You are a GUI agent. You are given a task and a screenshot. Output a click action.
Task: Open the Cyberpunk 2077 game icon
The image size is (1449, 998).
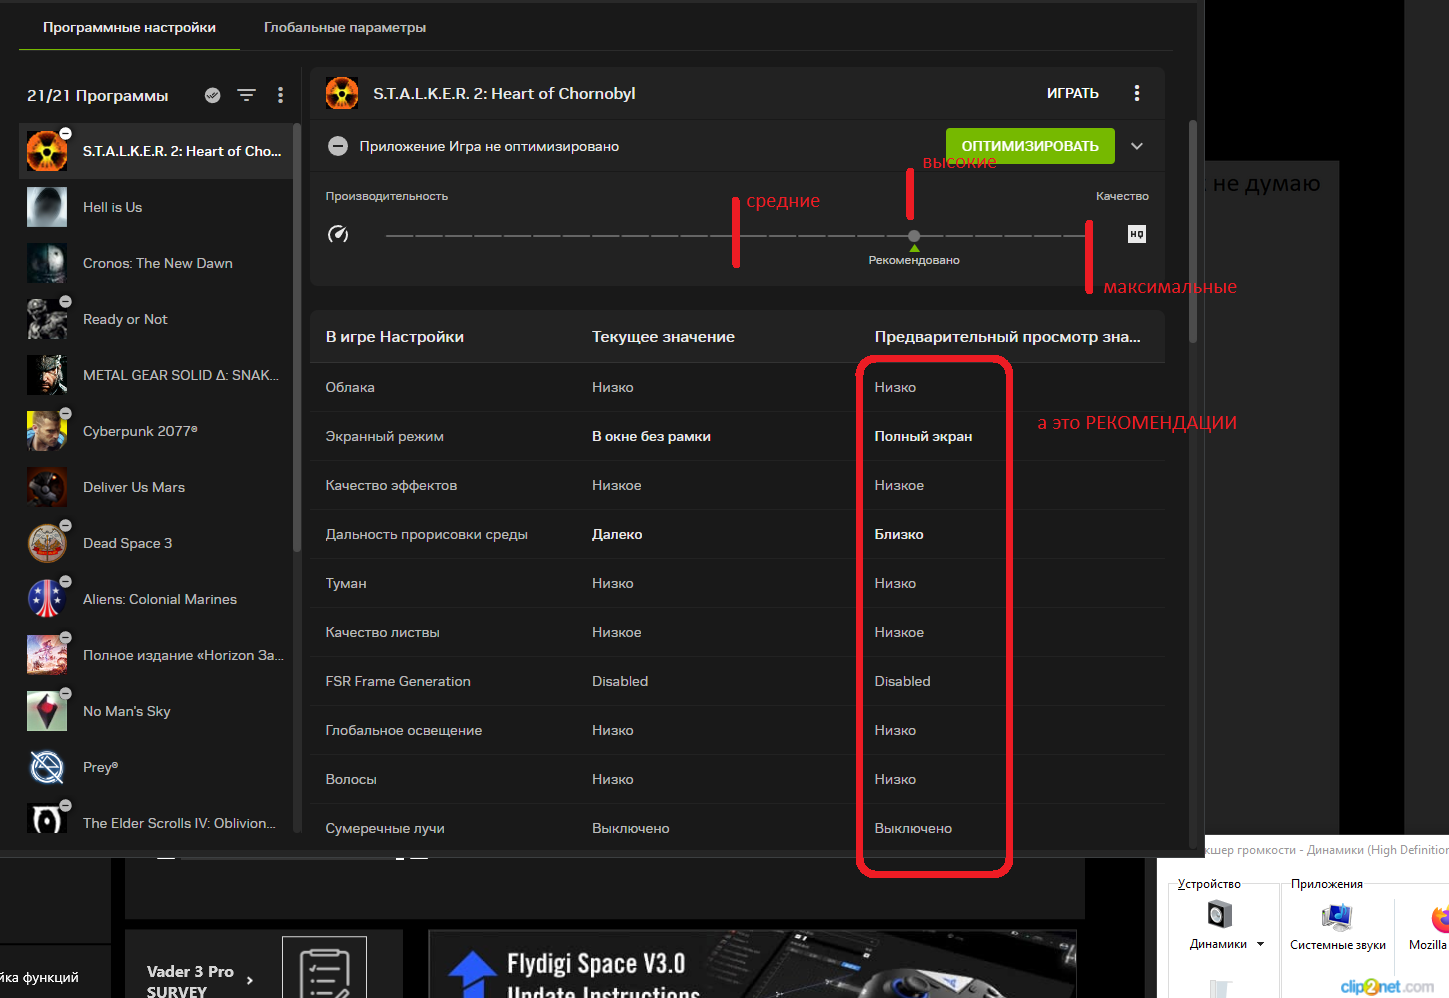[x=47, y=431]
